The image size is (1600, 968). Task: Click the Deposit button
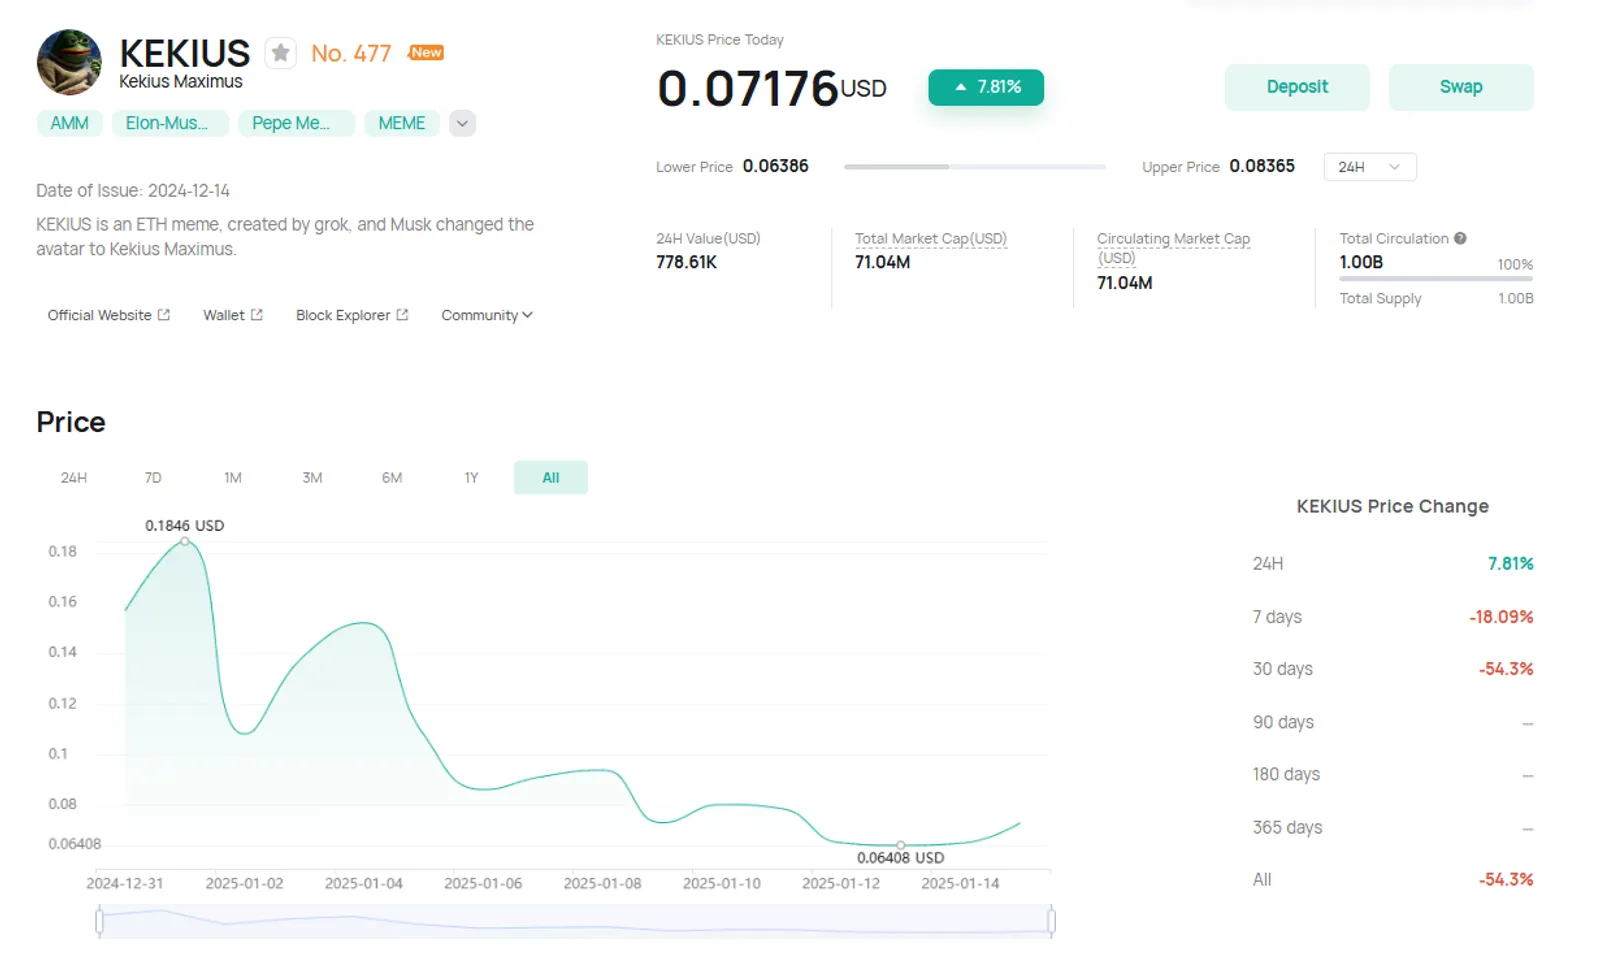coord(1297,87)
